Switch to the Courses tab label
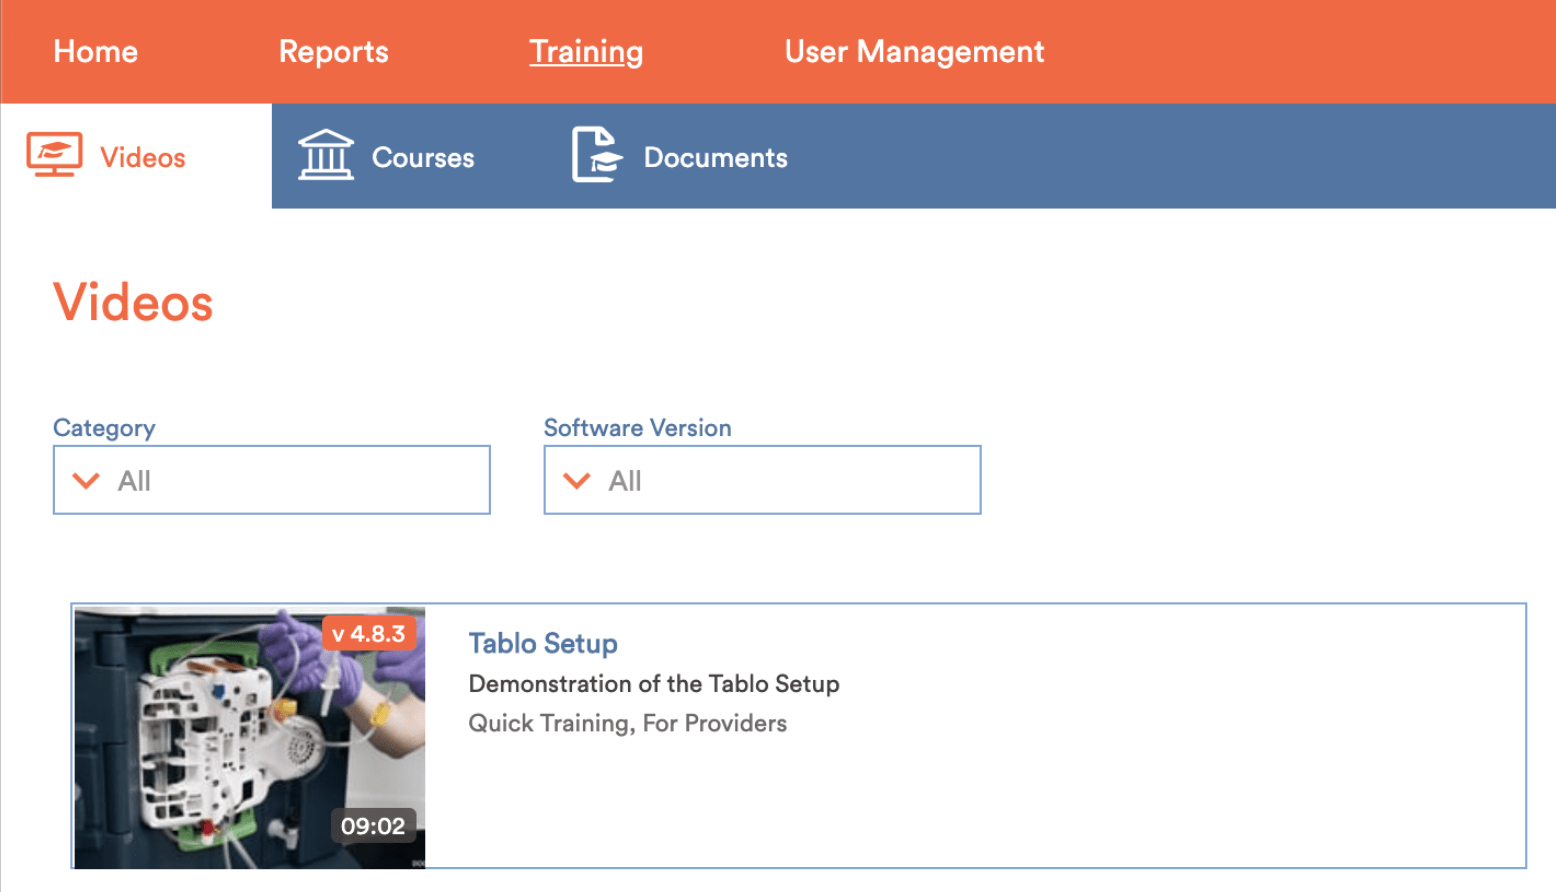 (423, 158)
